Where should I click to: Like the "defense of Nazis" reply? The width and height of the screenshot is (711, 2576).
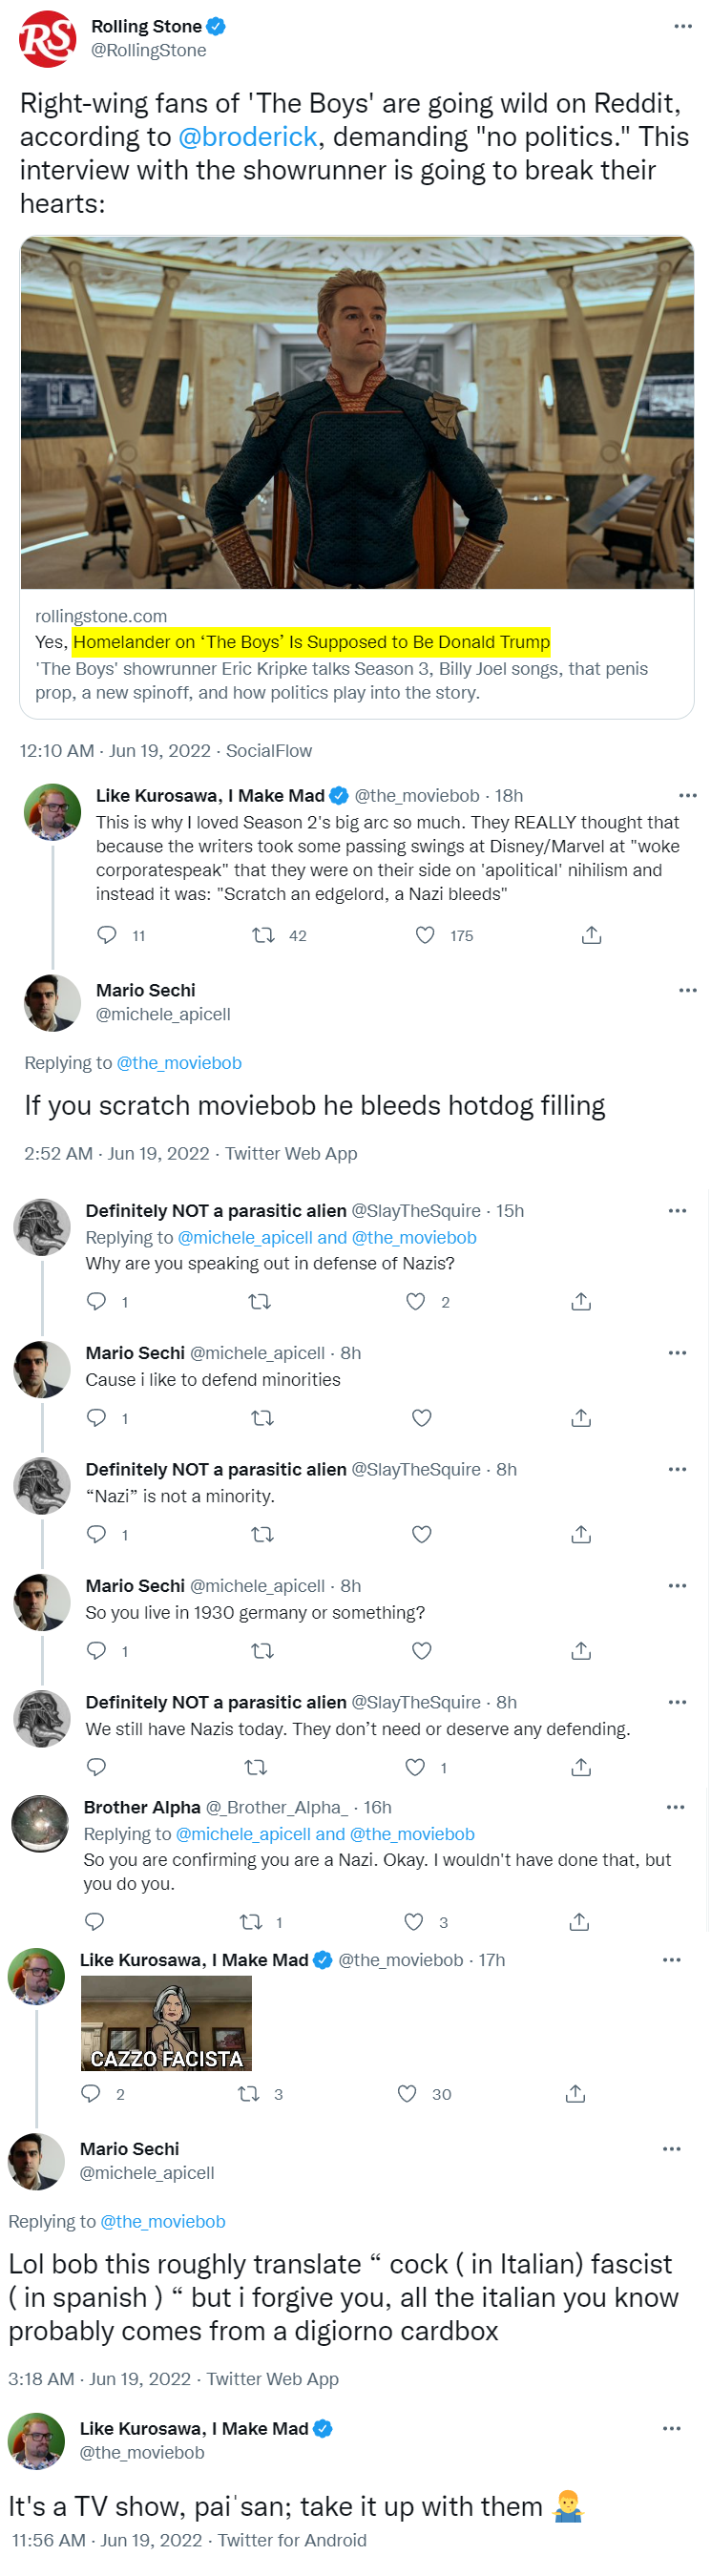[x=416, y=1301]
